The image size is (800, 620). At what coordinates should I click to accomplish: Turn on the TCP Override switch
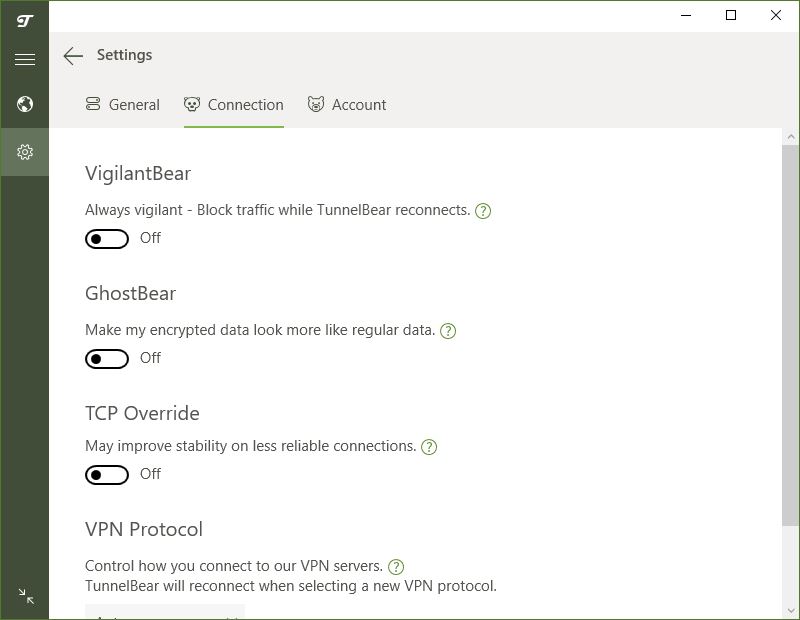pos(107,475)
